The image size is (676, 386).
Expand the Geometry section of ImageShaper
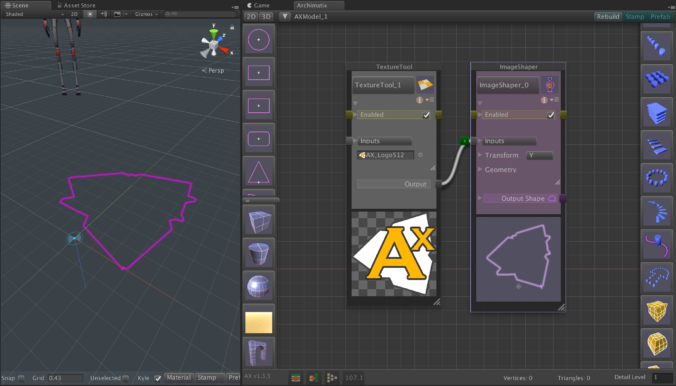tap(480, 169)
